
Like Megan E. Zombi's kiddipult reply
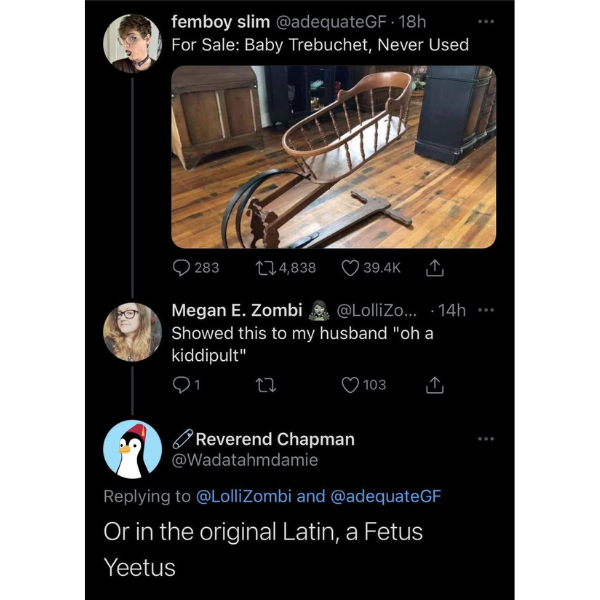click(350, 384)
